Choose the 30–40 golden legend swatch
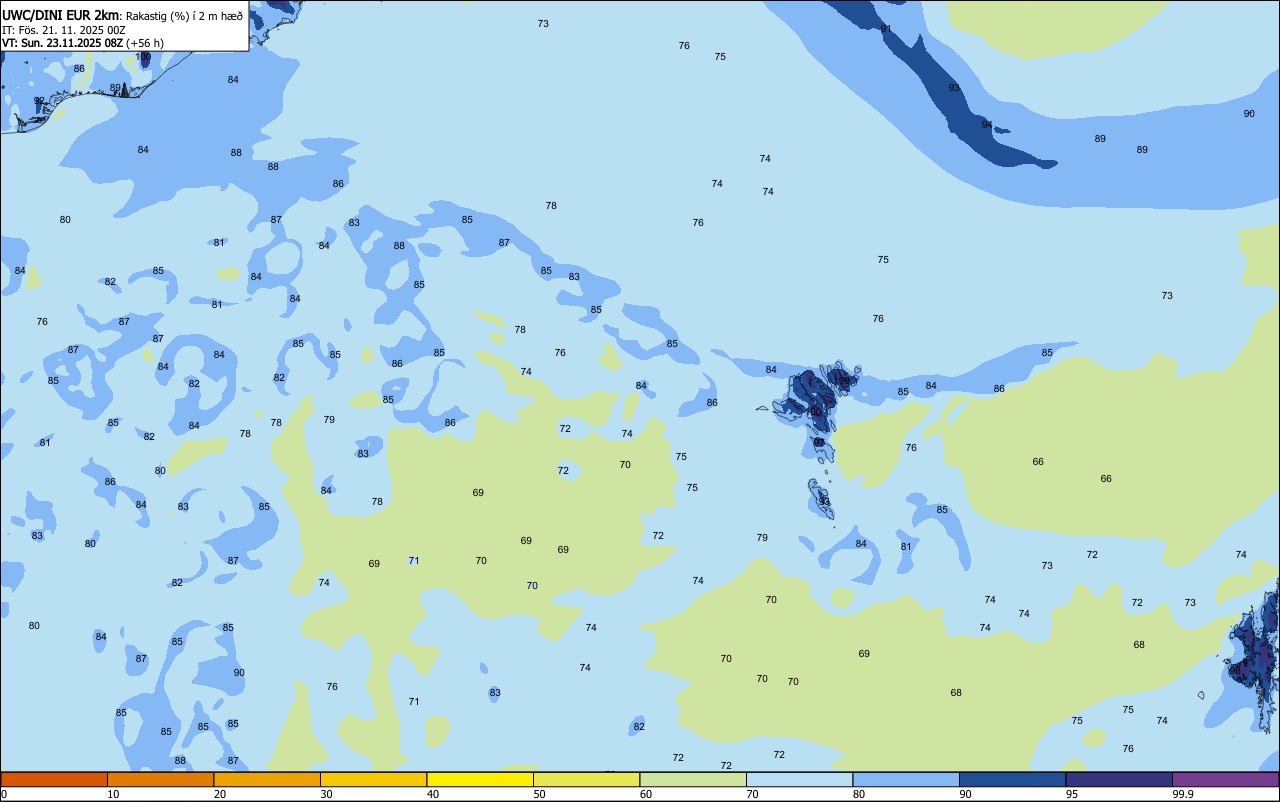 click(373, 779)
